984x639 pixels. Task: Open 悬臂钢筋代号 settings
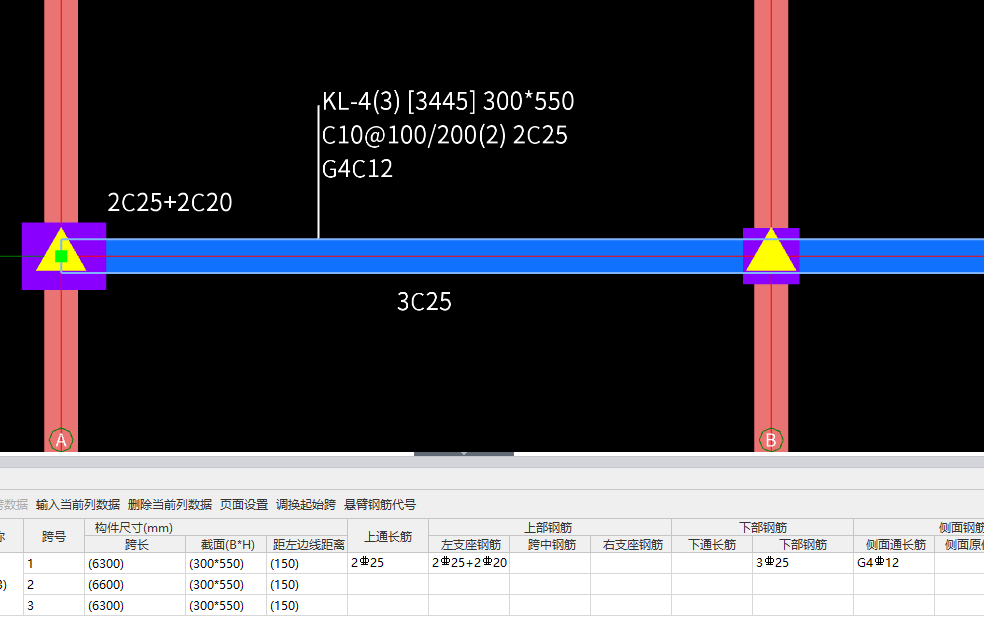(380, 505)
